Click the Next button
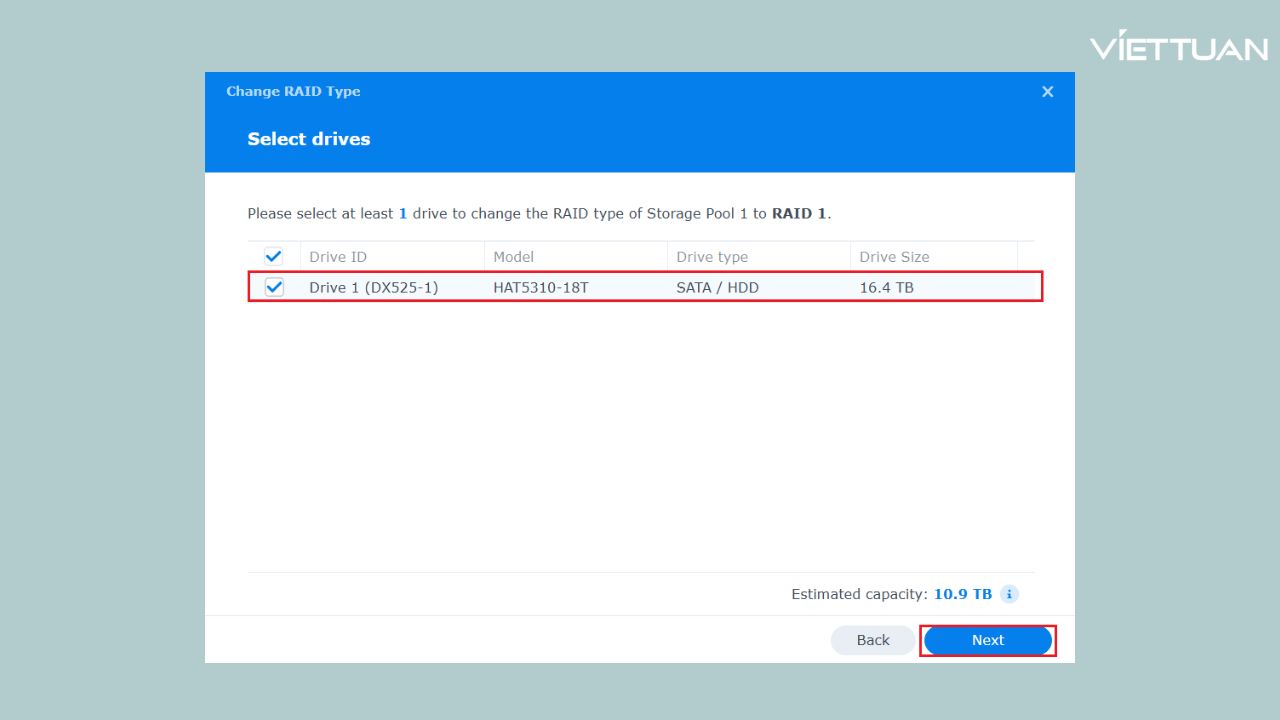Screen dimensions: 1280x720 point(987,640)
